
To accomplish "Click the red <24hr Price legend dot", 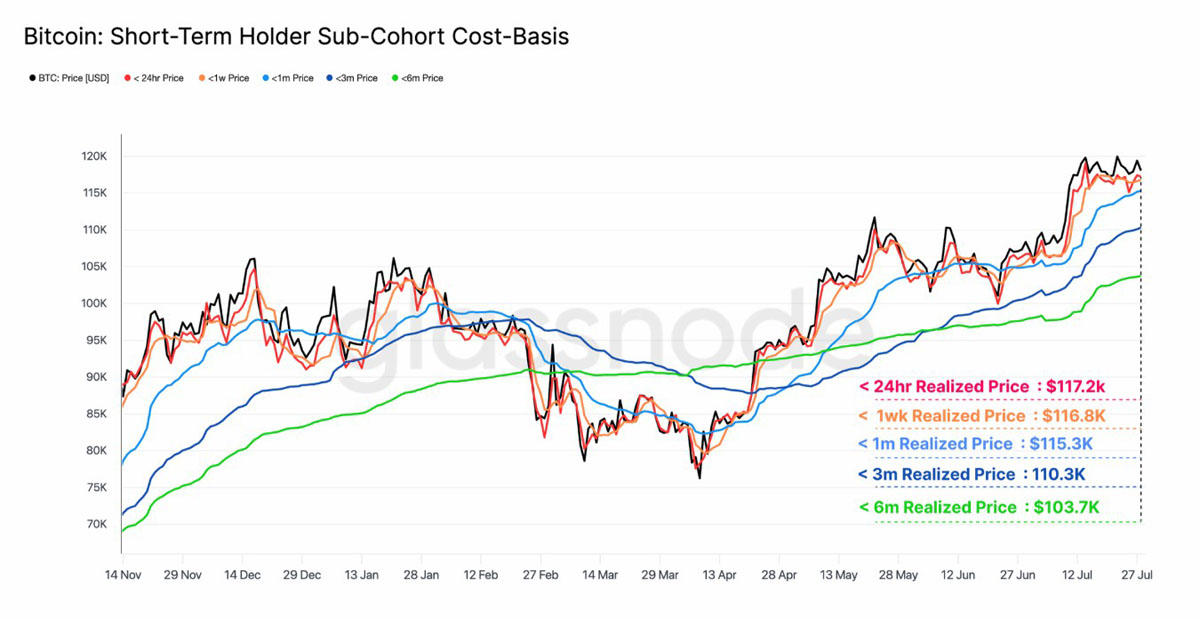I will [x=127, y=78].
